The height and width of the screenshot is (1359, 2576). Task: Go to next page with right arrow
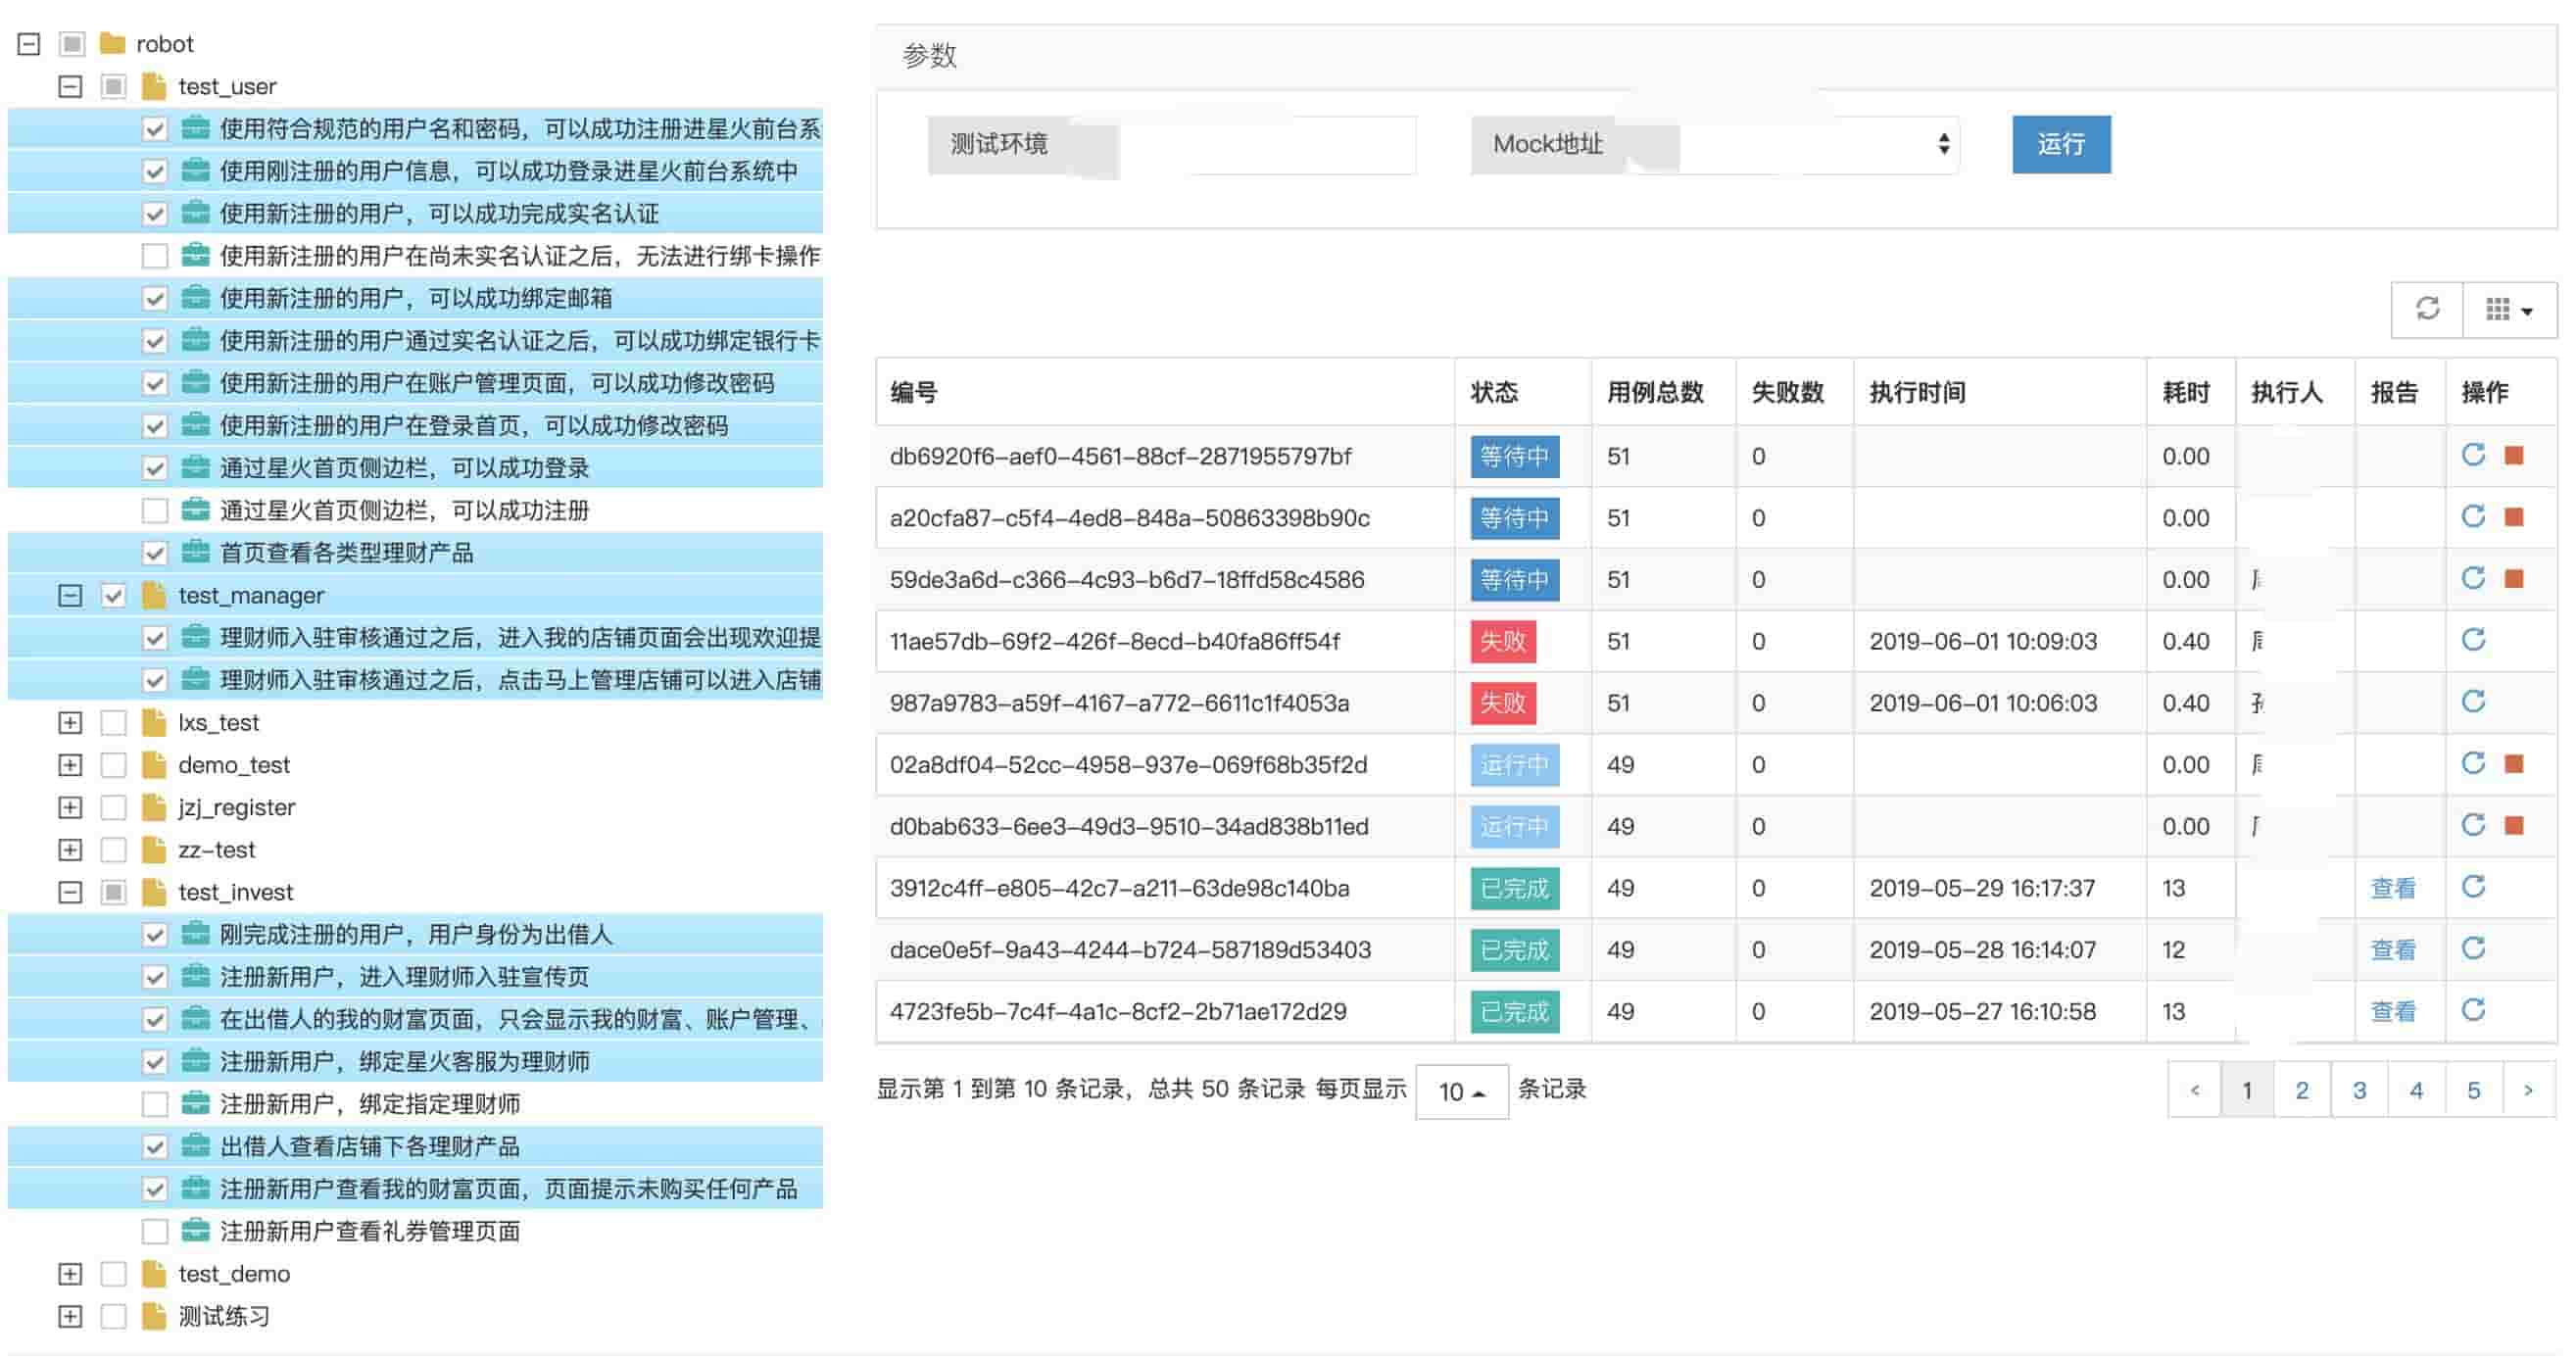tap(2528, 1090)
